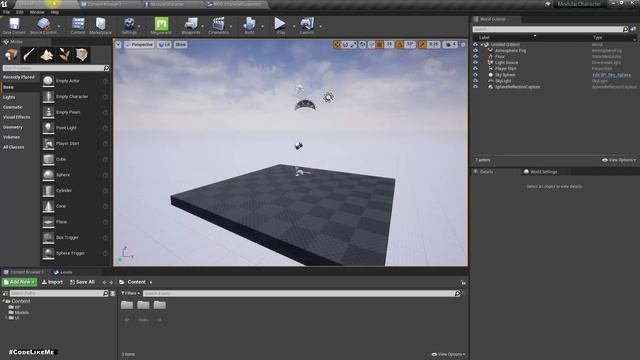Open the Filters dropdown in Content Browser

click(x=130, y=293)
